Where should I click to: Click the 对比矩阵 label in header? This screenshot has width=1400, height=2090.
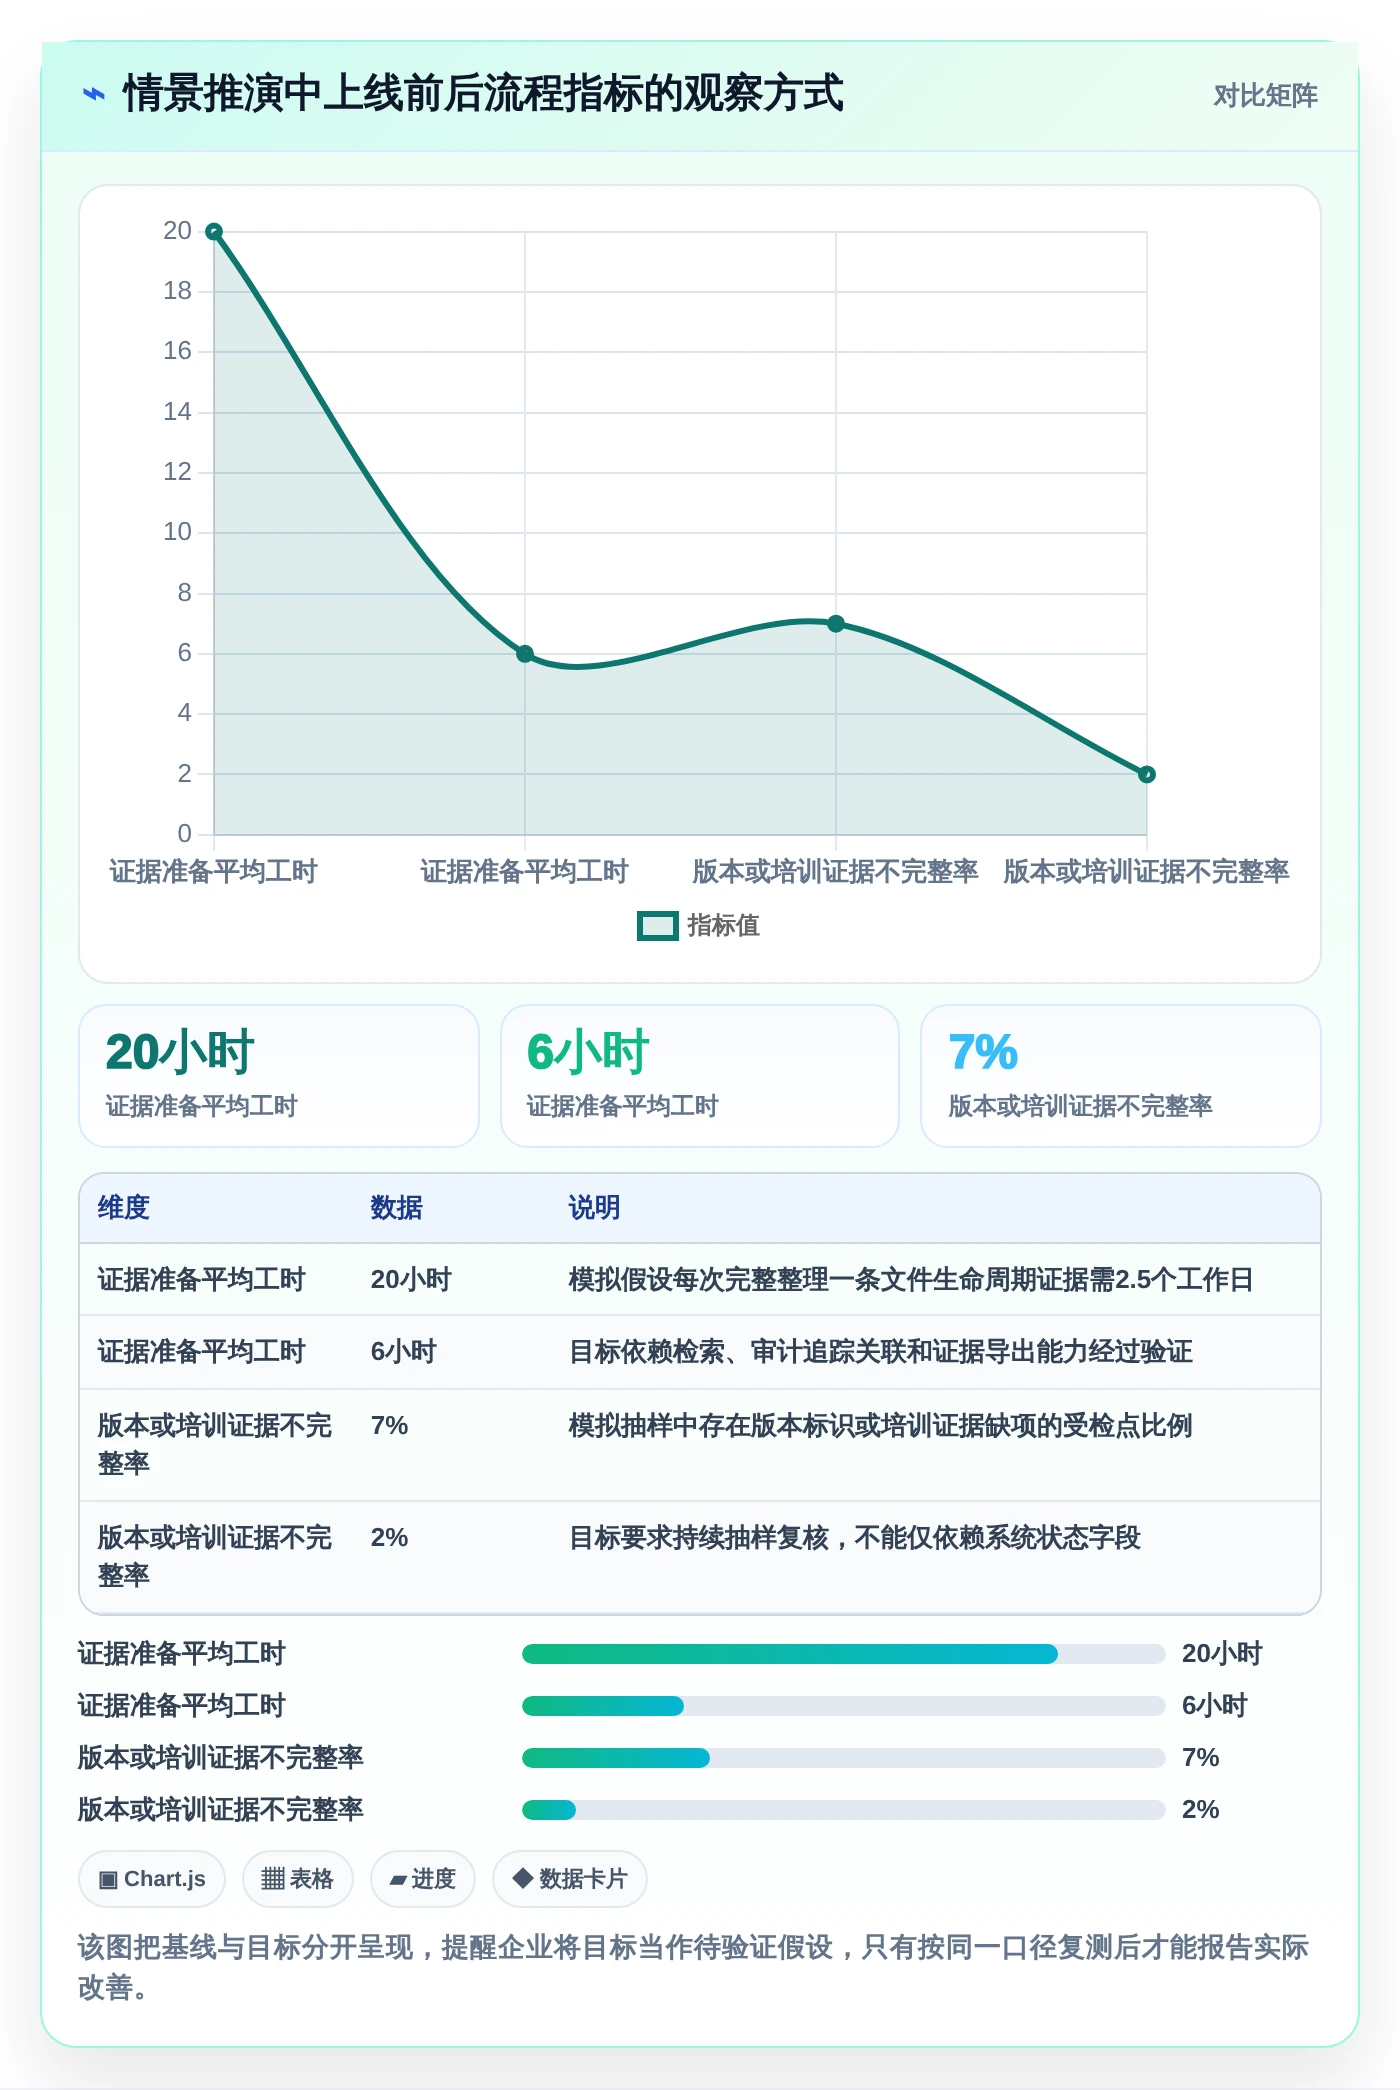click(x=1265, y=96)
